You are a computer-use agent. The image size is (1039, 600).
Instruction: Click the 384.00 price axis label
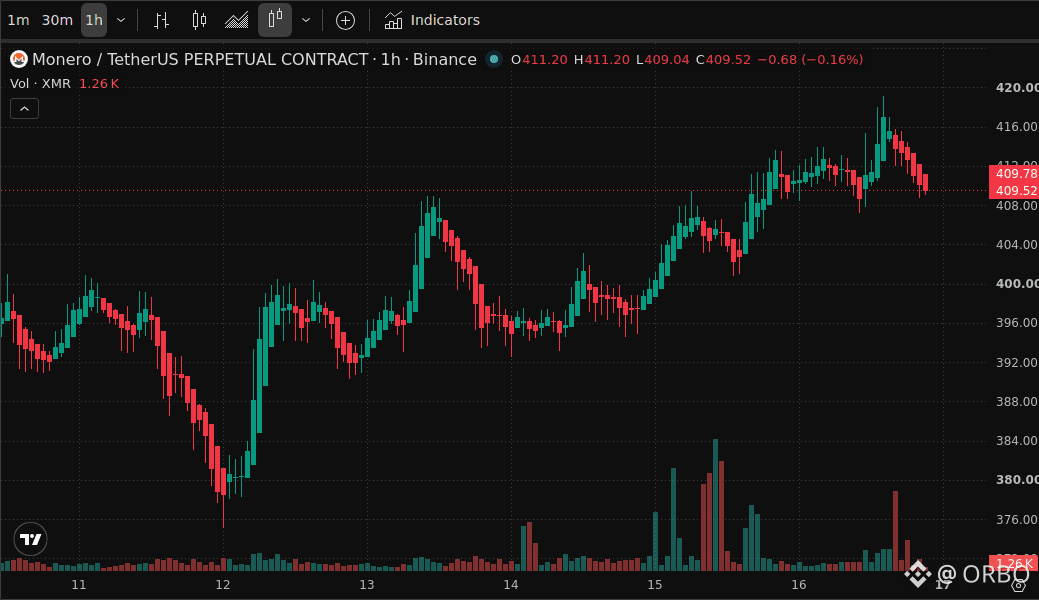point(1016,441)
